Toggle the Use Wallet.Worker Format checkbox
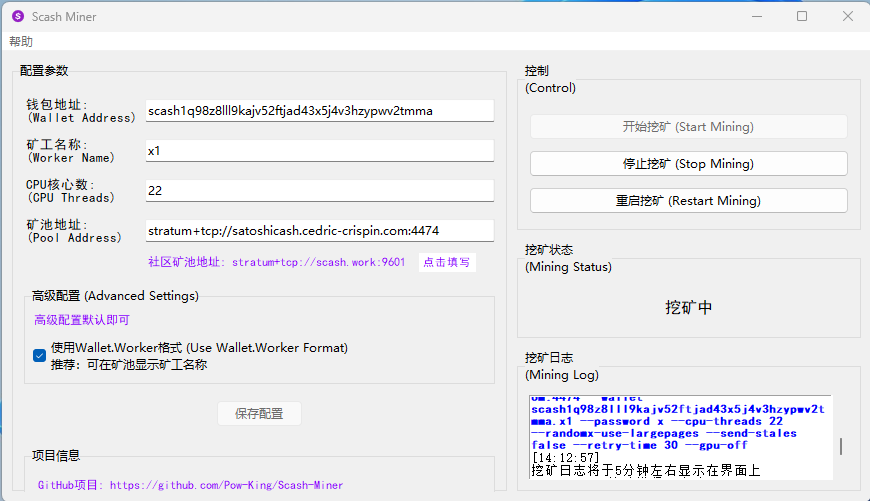Viewport: 870px width, 501px height. 39,356
